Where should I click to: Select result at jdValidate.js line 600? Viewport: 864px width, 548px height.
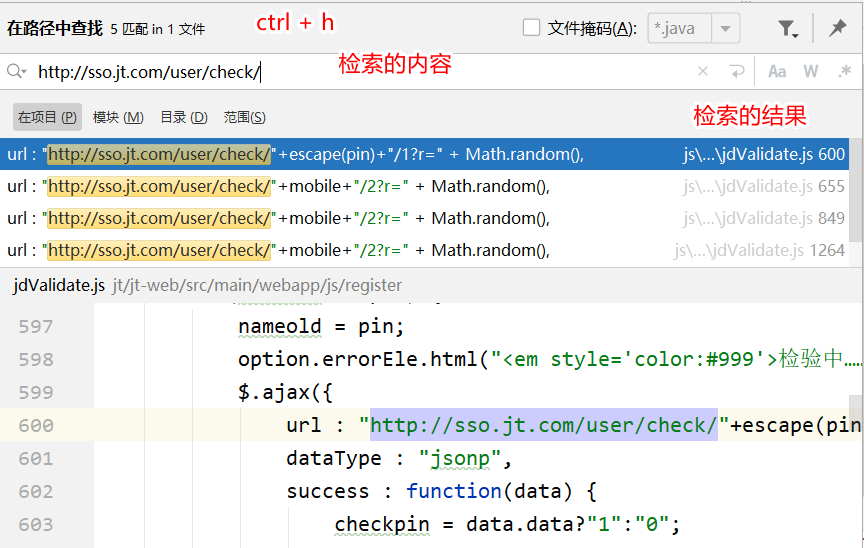(424, 154)
